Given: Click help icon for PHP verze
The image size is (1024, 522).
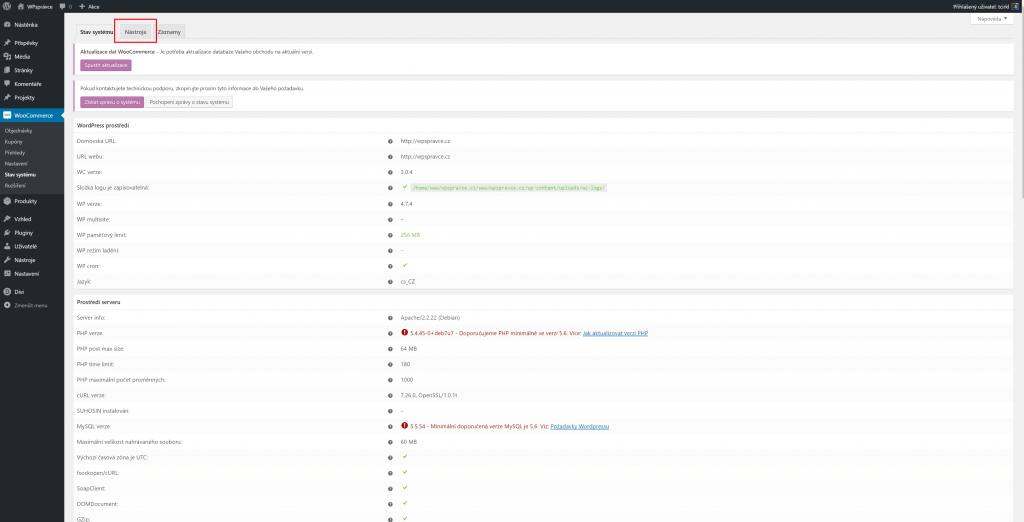Looking at the screenshot, I should (x=390, y=333).
